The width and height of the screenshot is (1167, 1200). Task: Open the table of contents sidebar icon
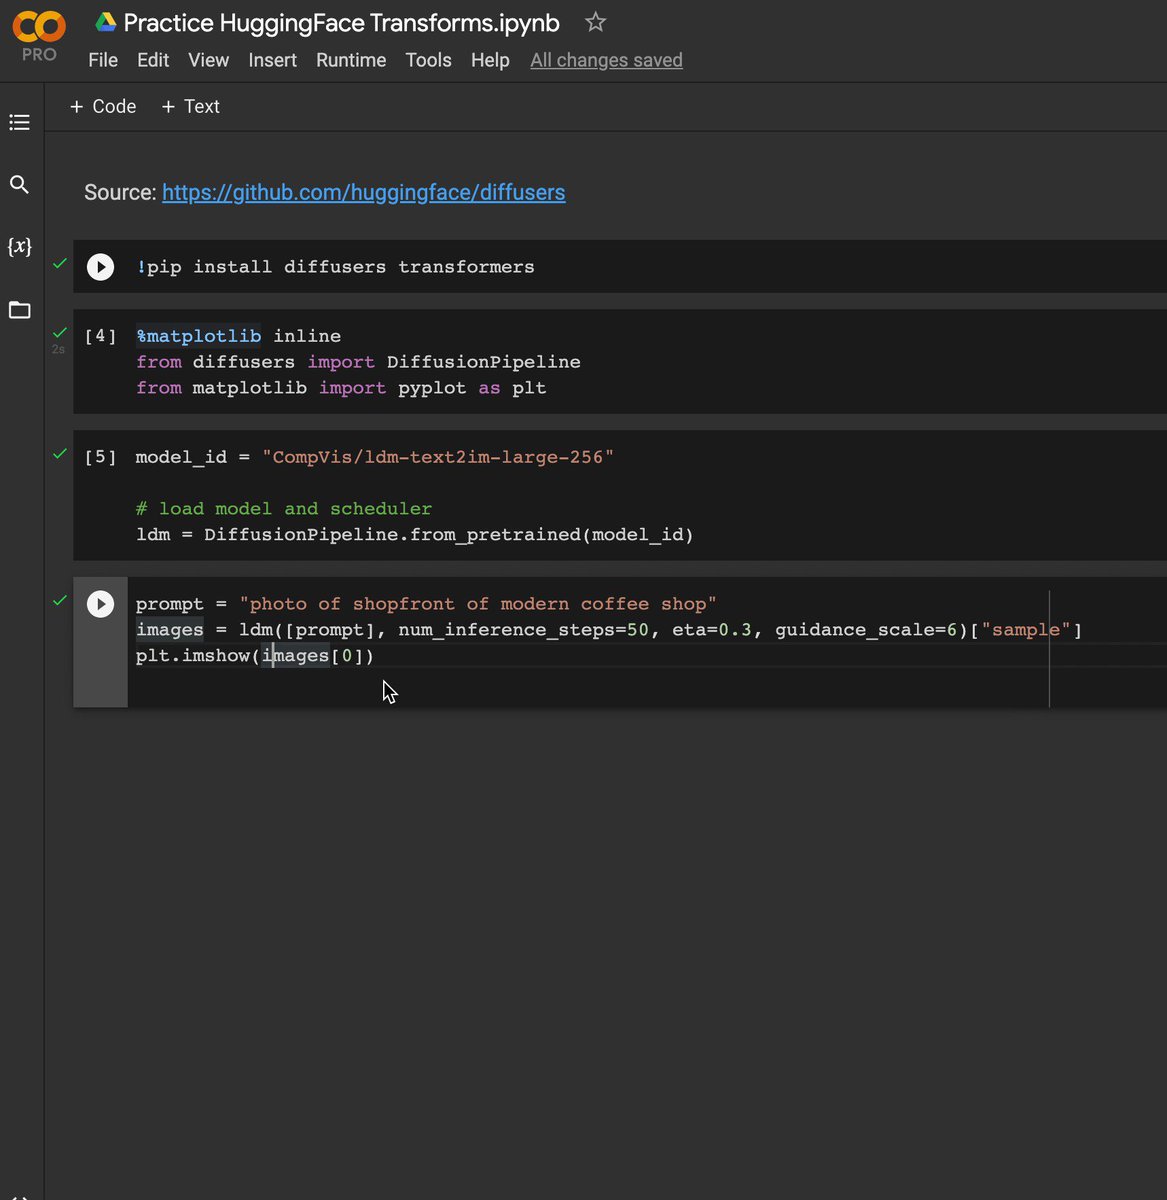click(19, 123)
